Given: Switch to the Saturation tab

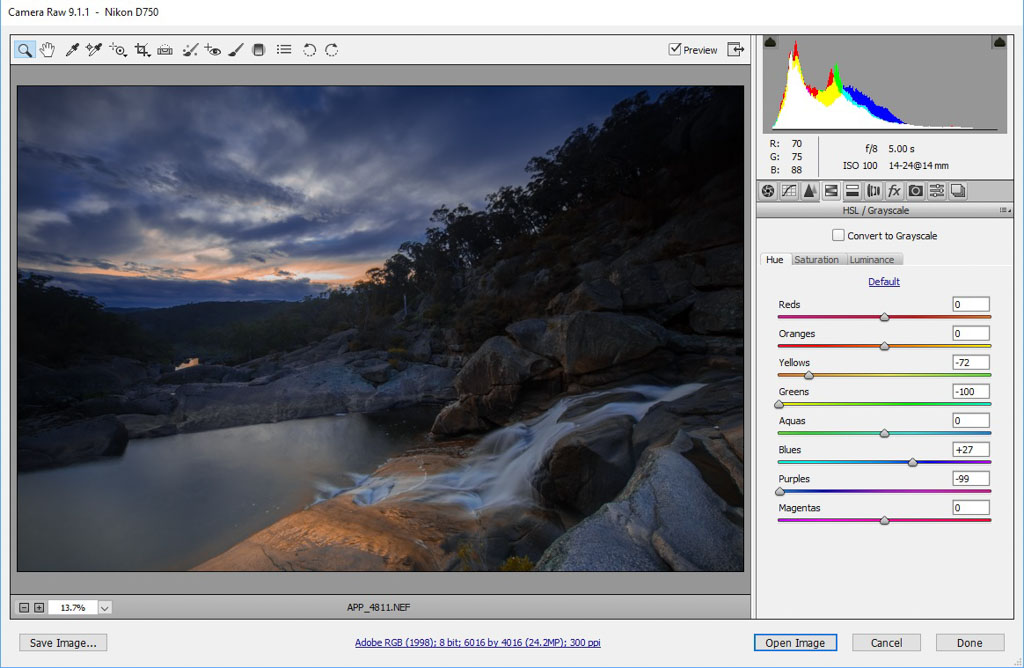Looking at the screenshot, I should [x=817, y=260].
